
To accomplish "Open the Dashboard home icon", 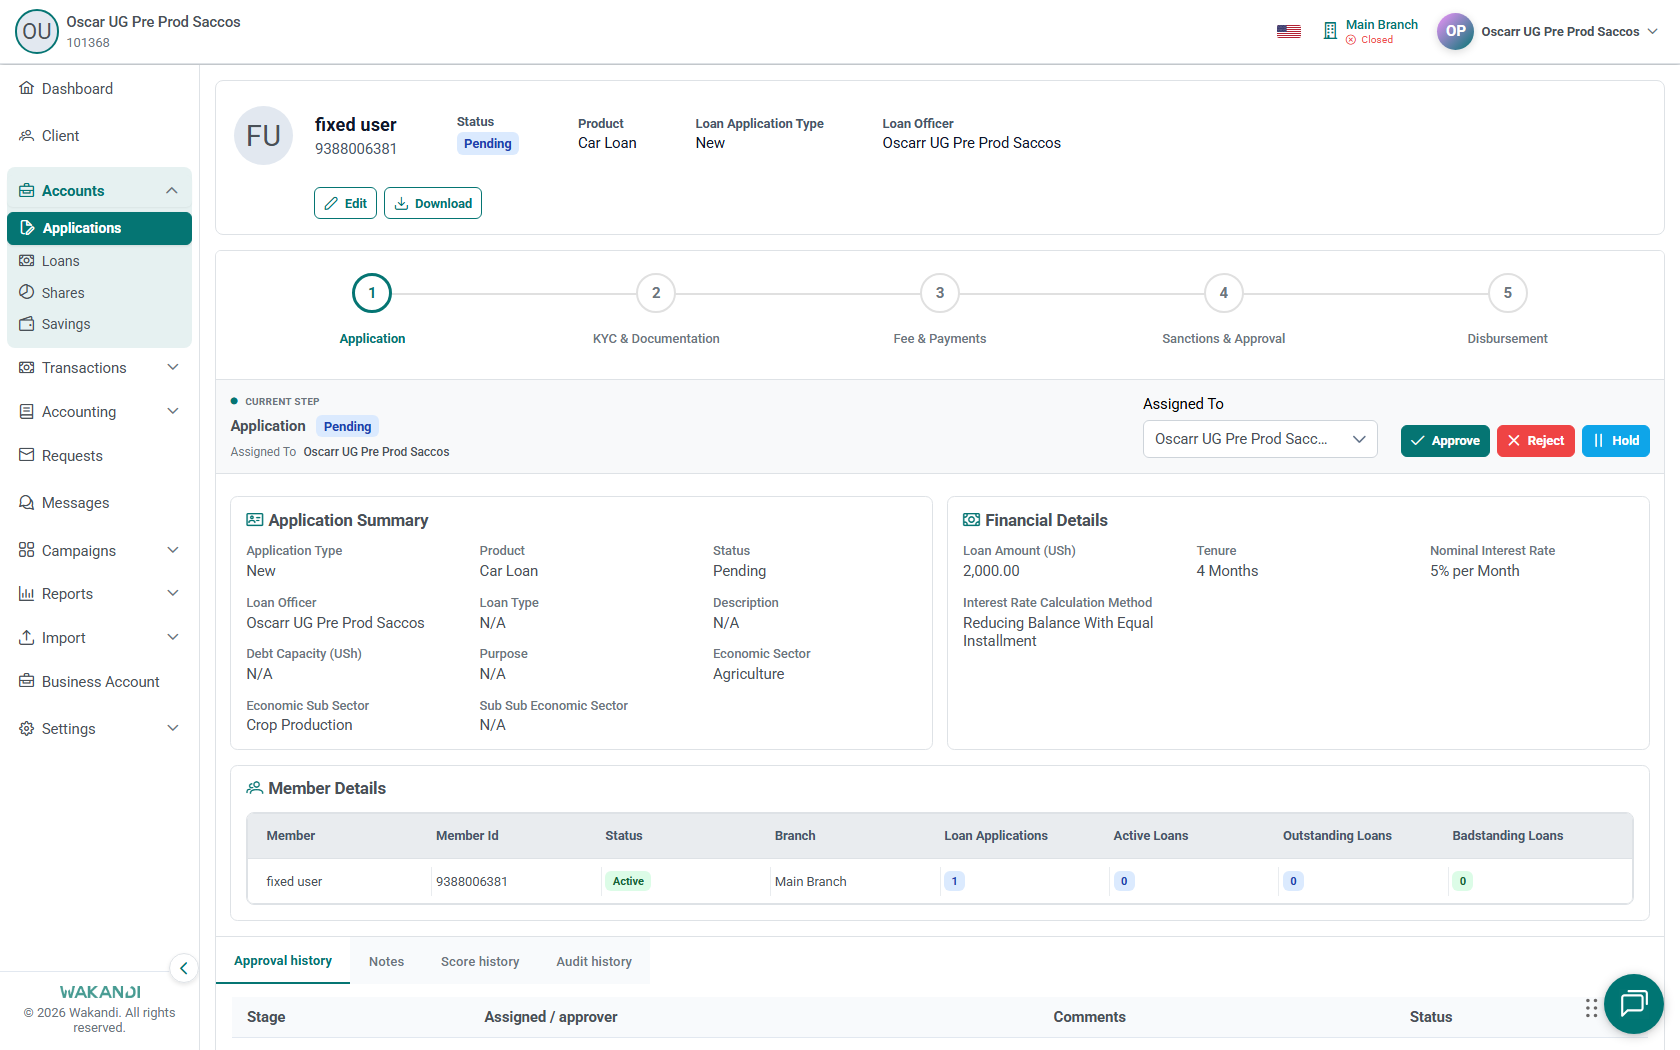I will click(x=27, y=88).
